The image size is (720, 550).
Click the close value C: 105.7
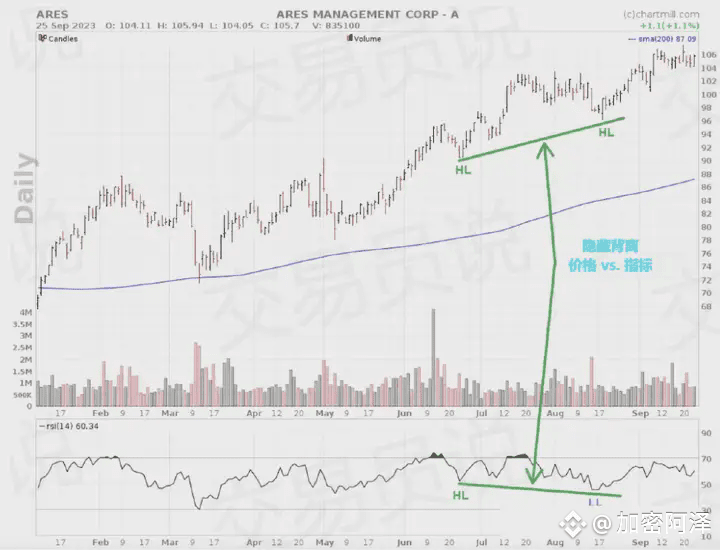tap(280, 26)
